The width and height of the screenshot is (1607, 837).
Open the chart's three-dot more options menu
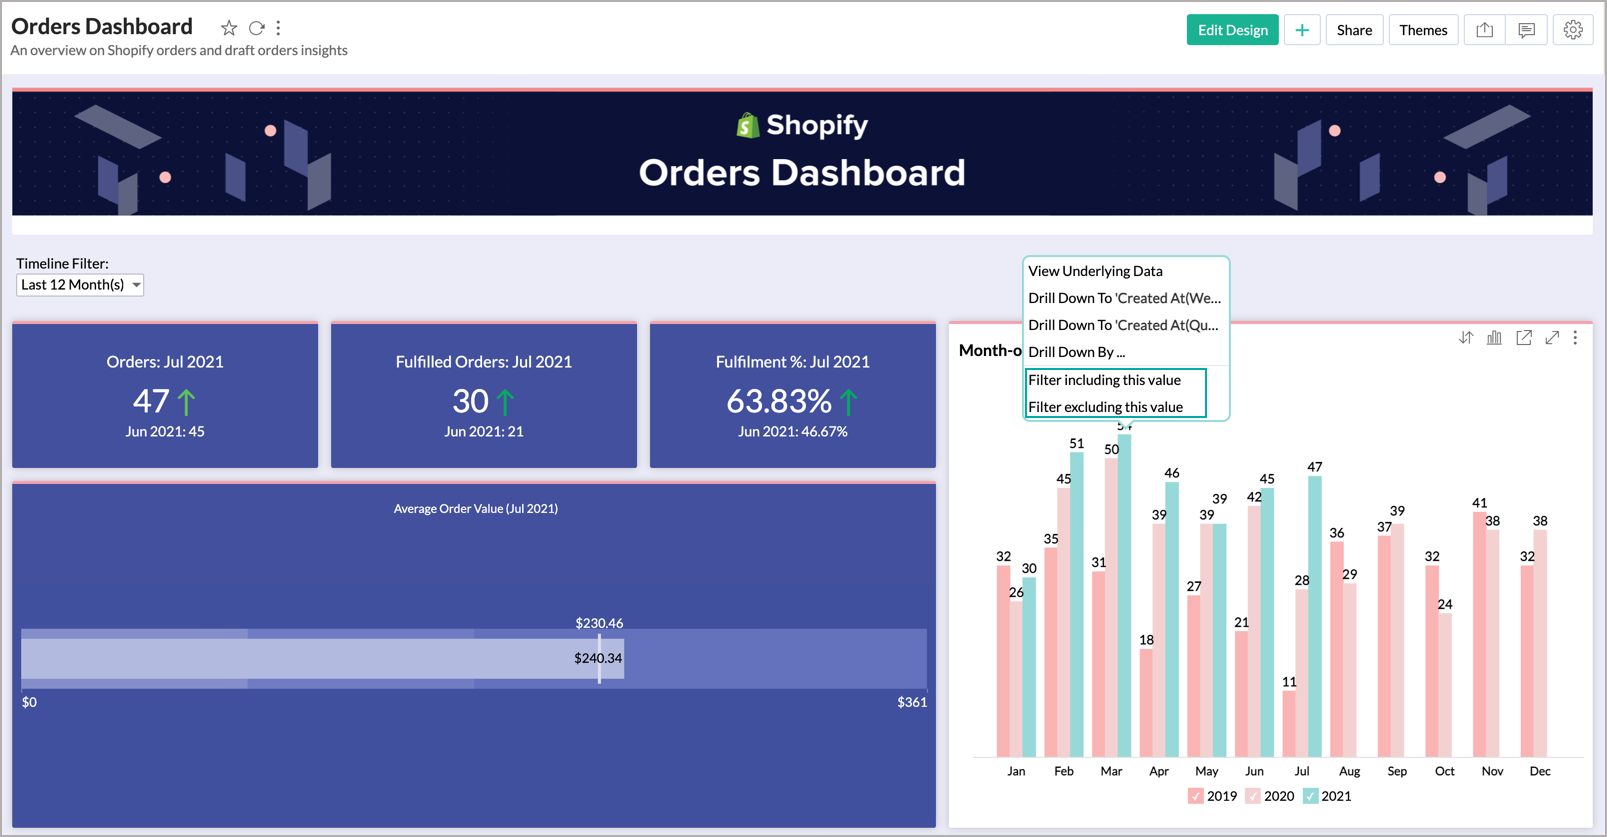[x=1575, y=338]
